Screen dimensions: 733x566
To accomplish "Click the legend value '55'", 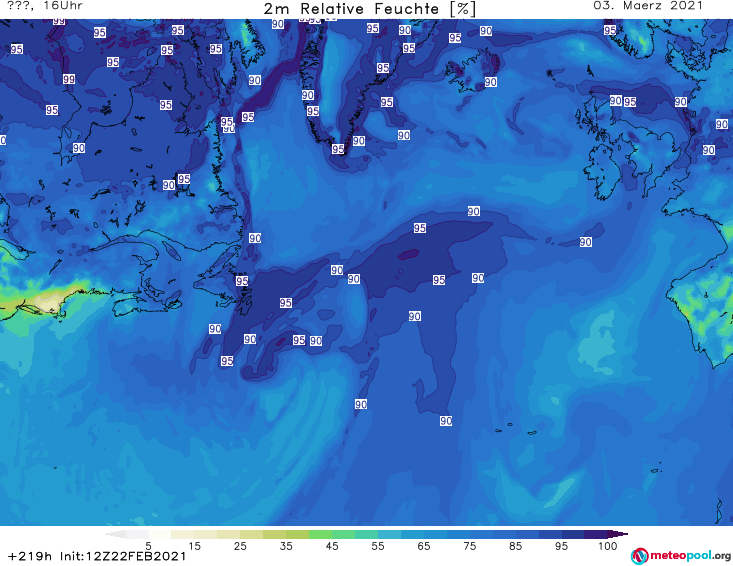I will pos(377,546).
